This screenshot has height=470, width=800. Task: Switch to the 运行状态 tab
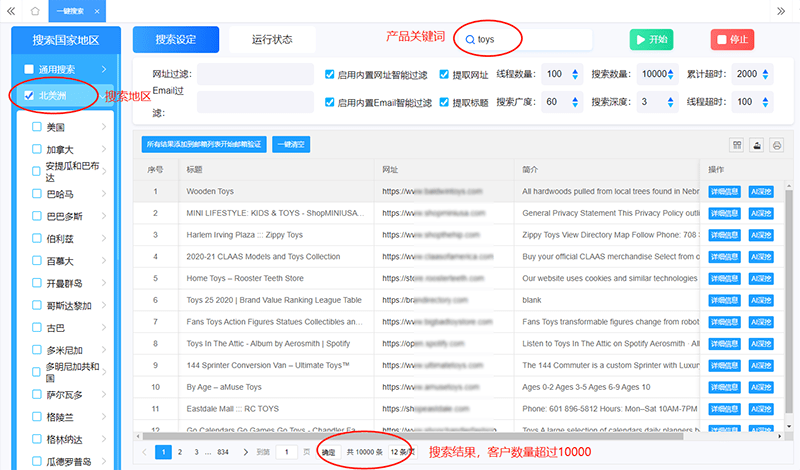[x=272, y=40]
